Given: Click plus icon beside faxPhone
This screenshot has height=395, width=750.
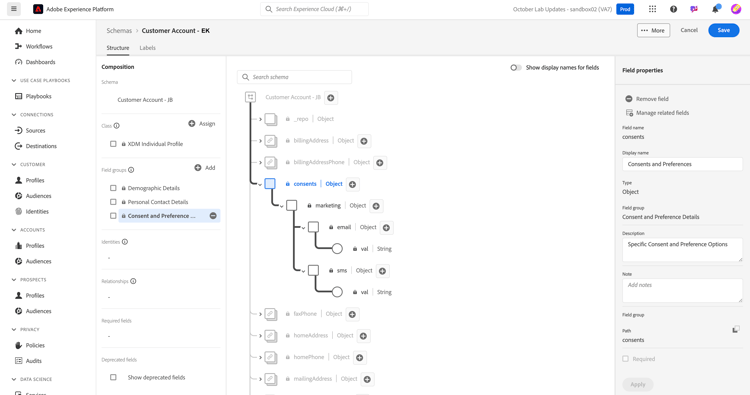Looking at the screenshot, I should (x=352, y=314).
